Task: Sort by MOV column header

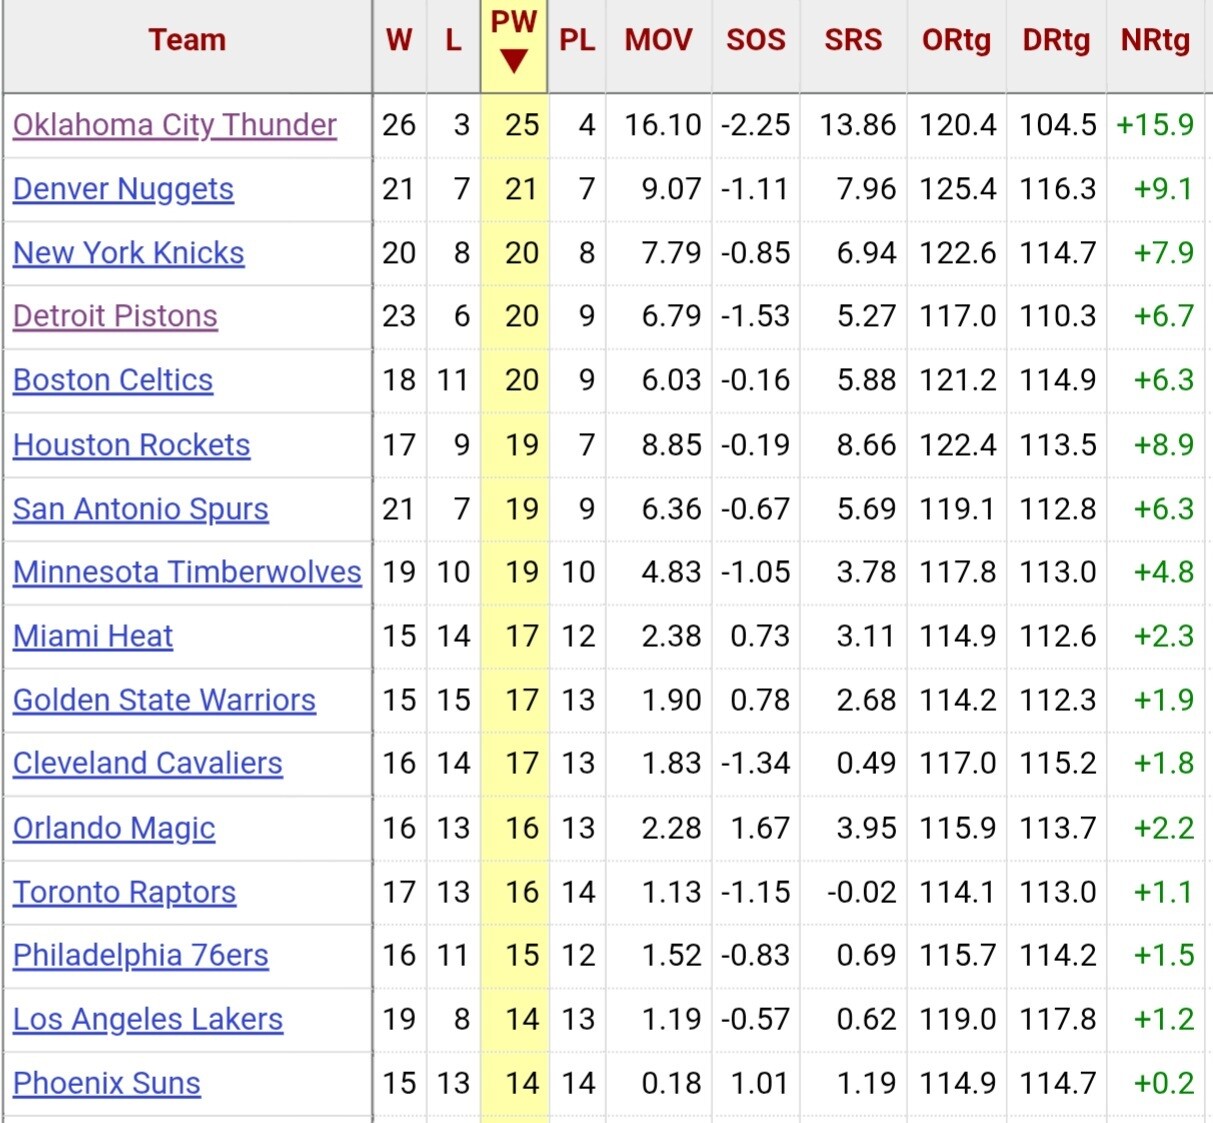Action: click(658, 40)
